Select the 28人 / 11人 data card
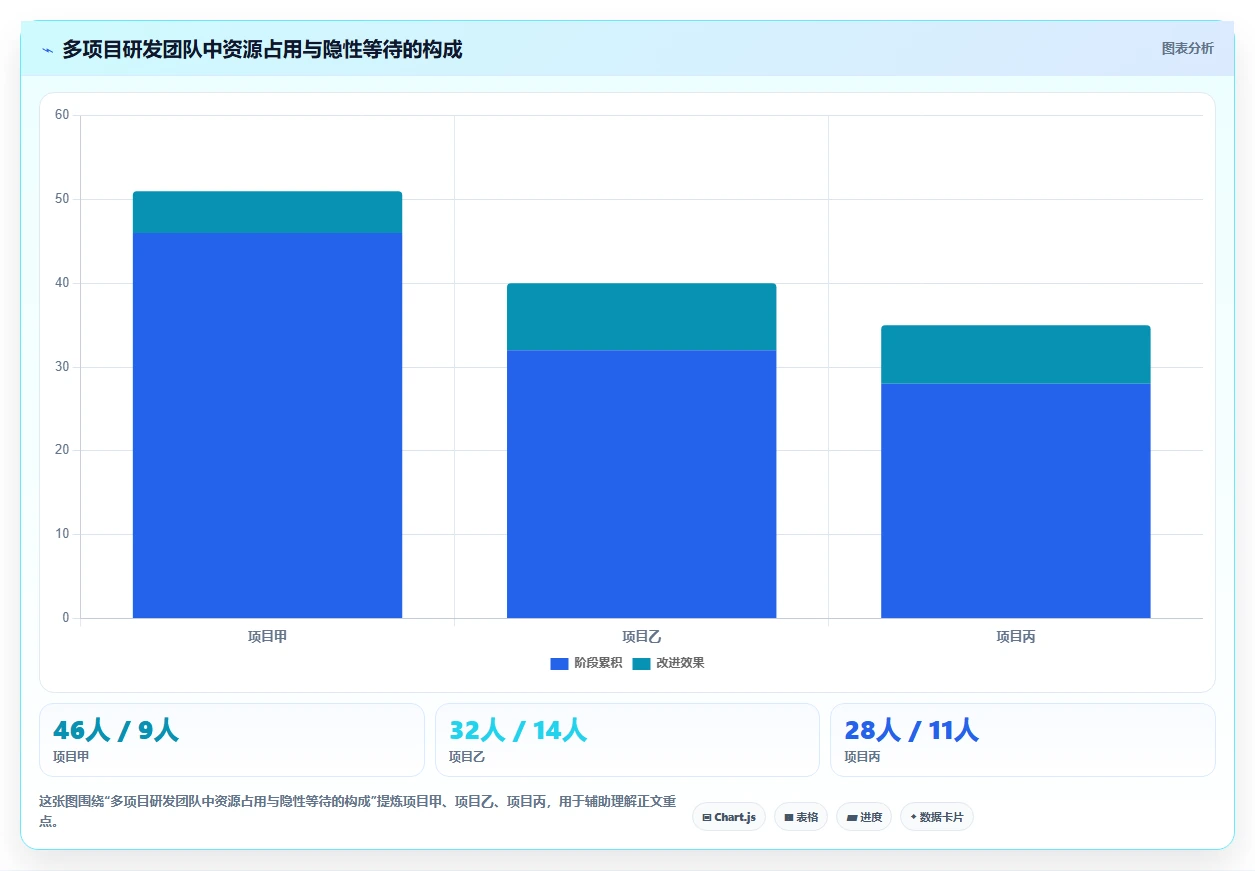This screenshot has width=1255, height=871. tap(1023, 740)
